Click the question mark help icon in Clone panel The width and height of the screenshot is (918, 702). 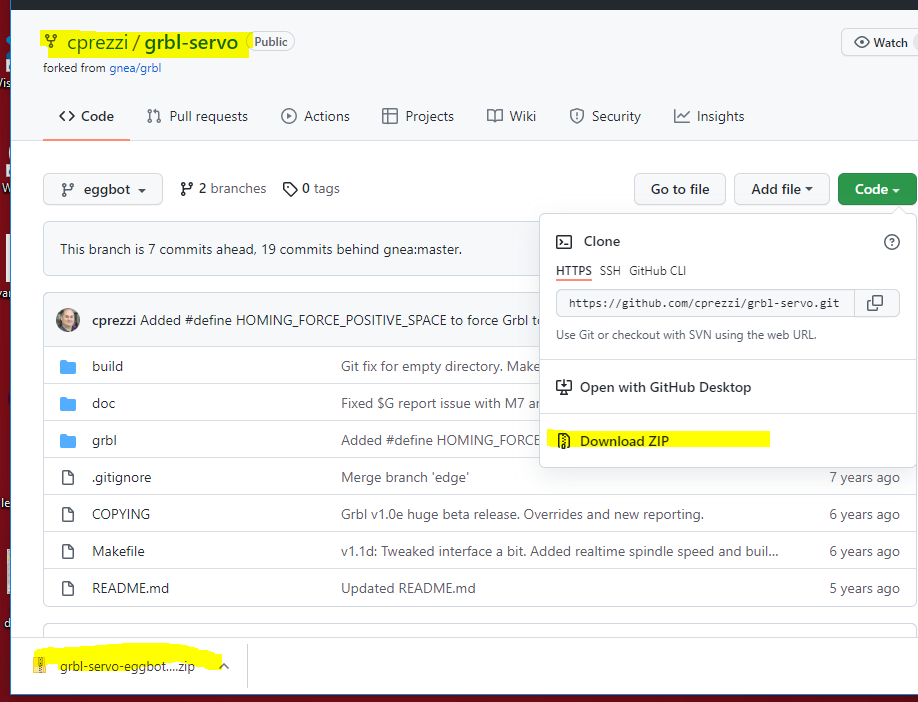pos(892,241)
